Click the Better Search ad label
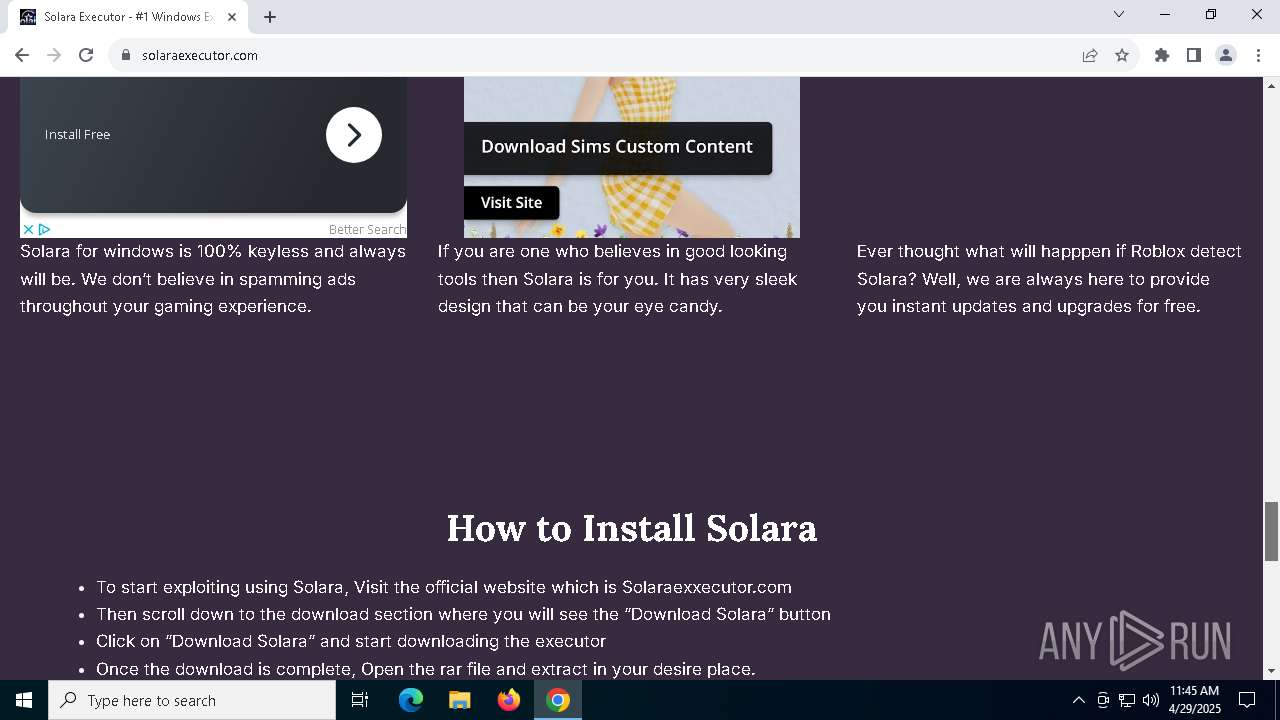The width and height of the screenshot is (1280, 720). click(x=367, y=229)
